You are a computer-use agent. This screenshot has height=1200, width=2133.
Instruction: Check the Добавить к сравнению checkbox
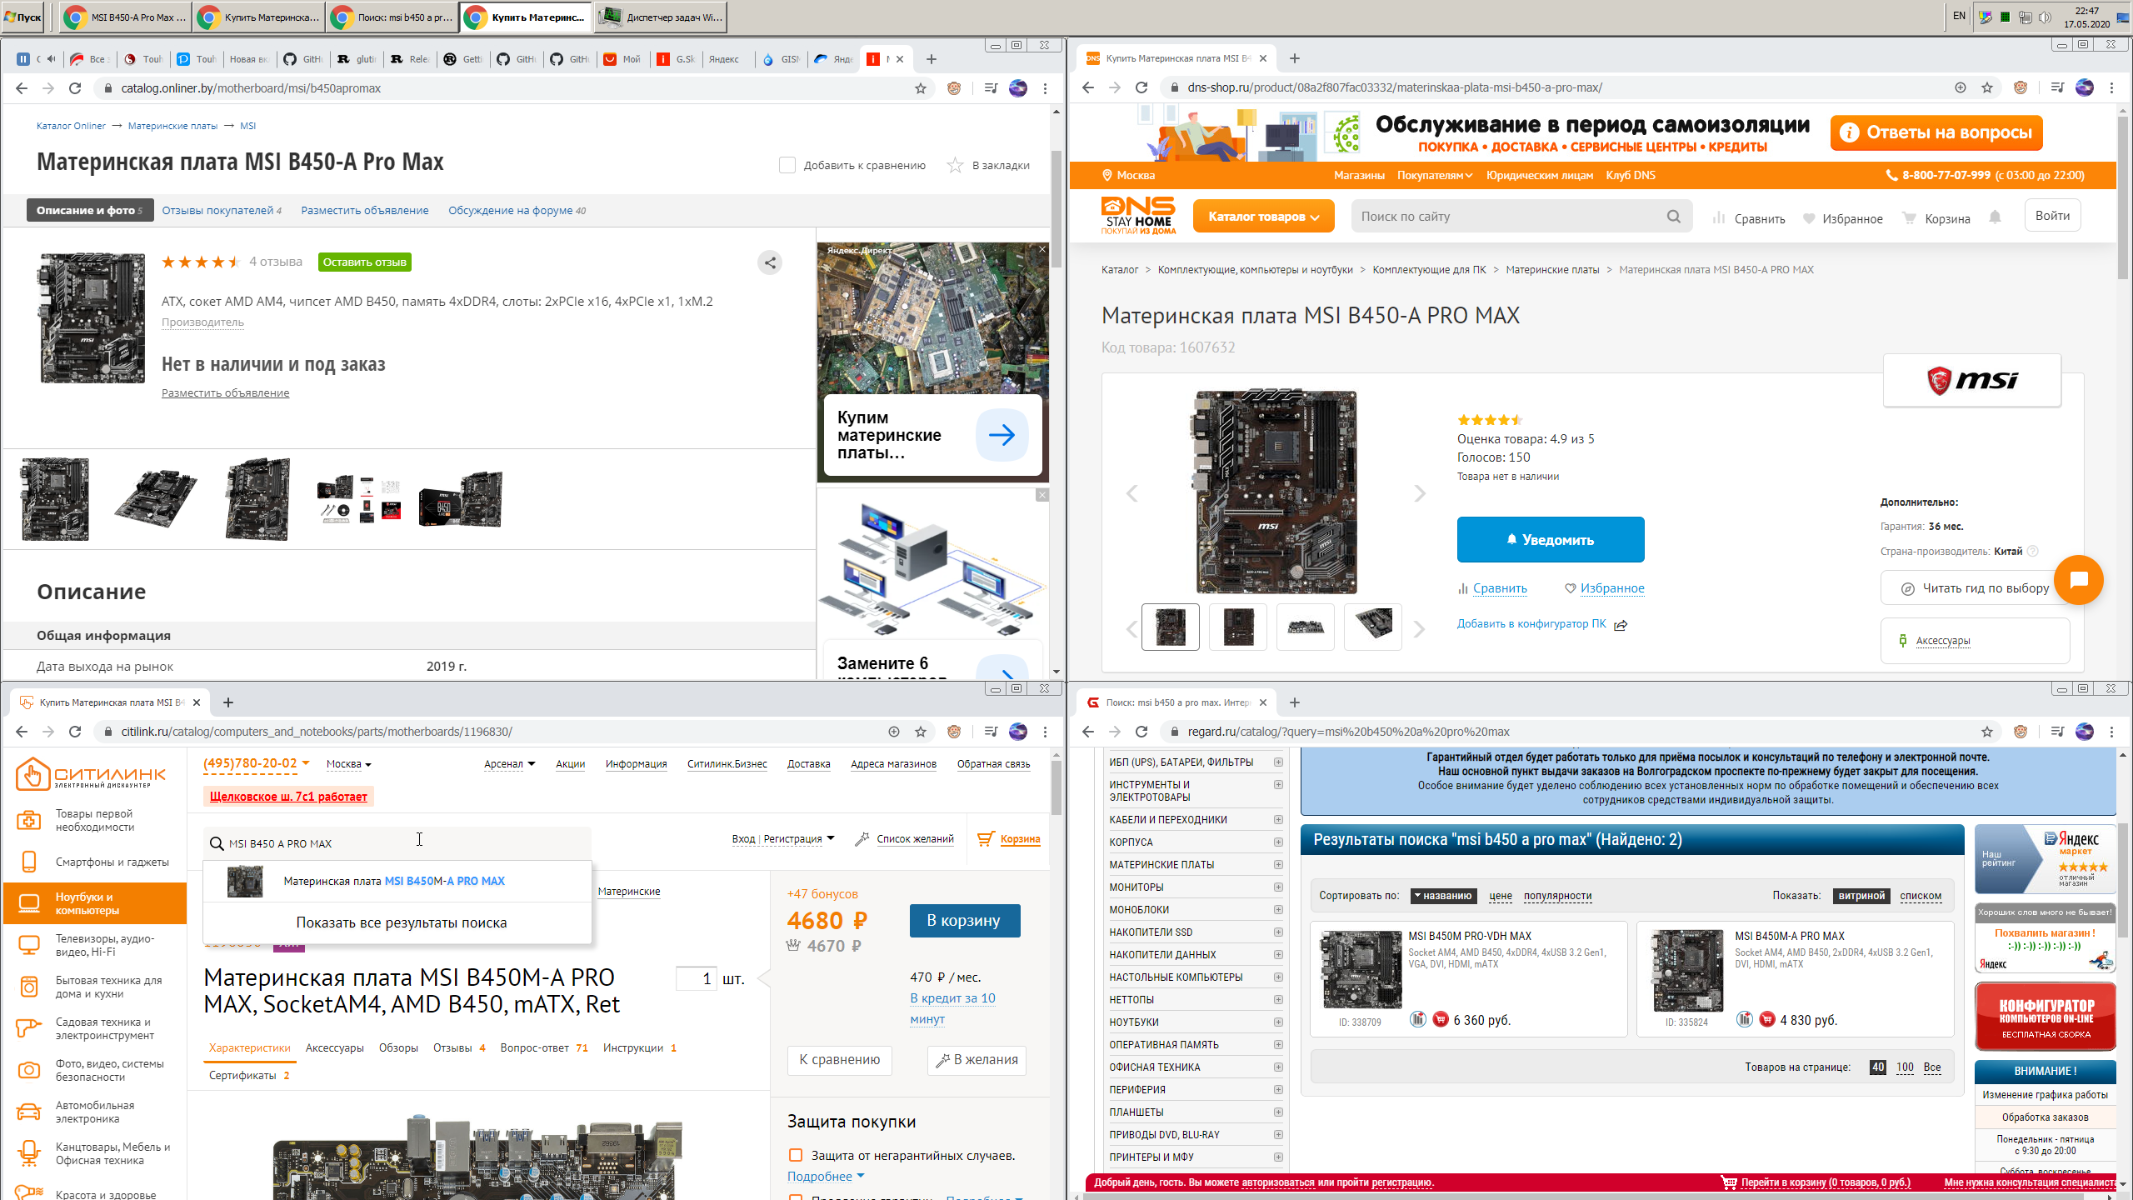[787, 166]
